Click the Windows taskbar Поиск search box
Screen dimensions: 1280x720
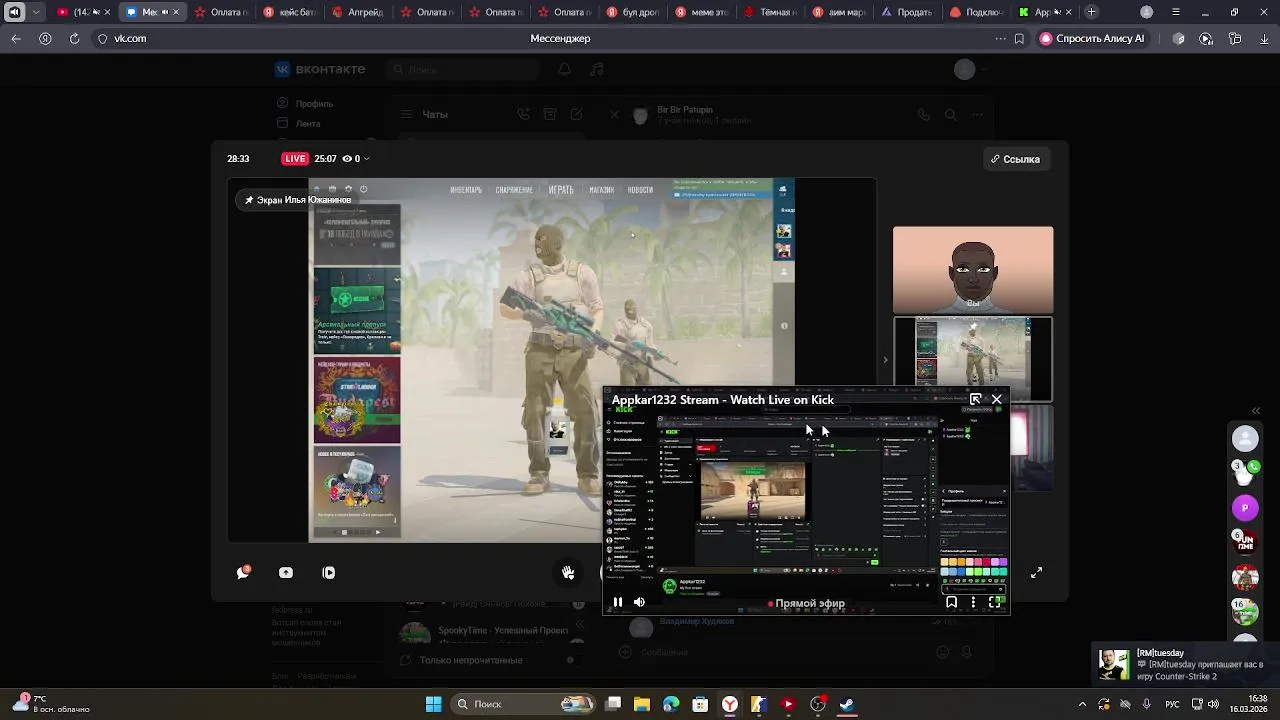[523, 704]
